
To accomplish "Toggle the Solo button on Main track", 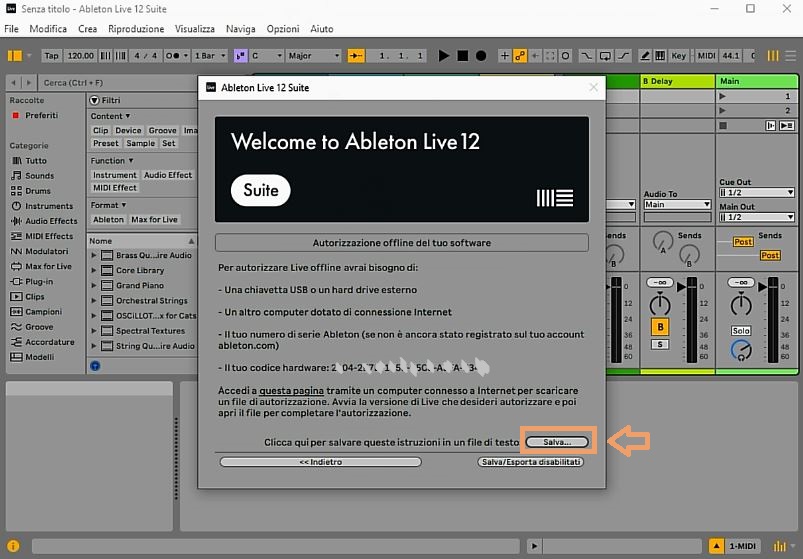I will pos(740,330).
